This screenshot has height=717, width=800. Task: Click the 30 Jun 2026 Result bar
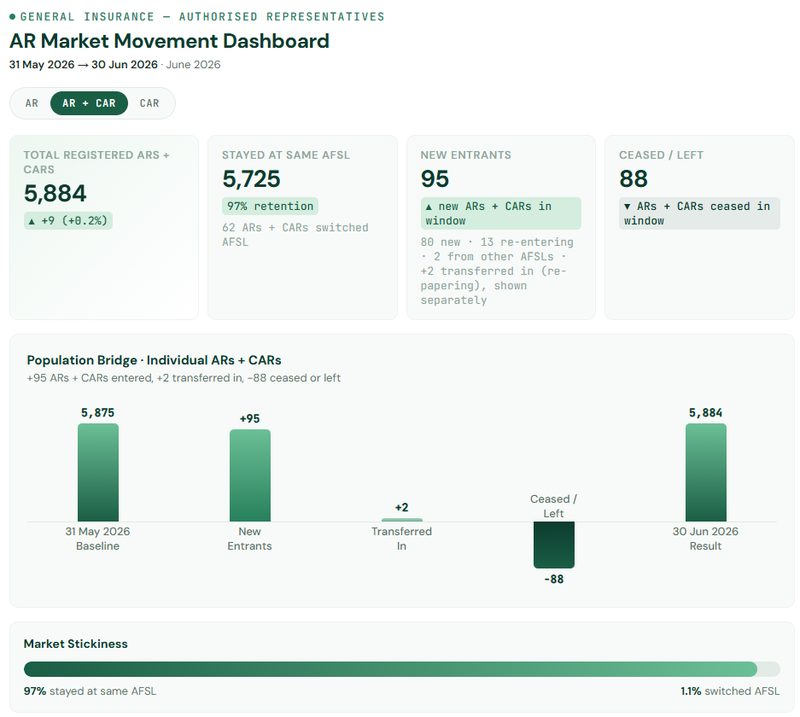(x=706, y=473)
